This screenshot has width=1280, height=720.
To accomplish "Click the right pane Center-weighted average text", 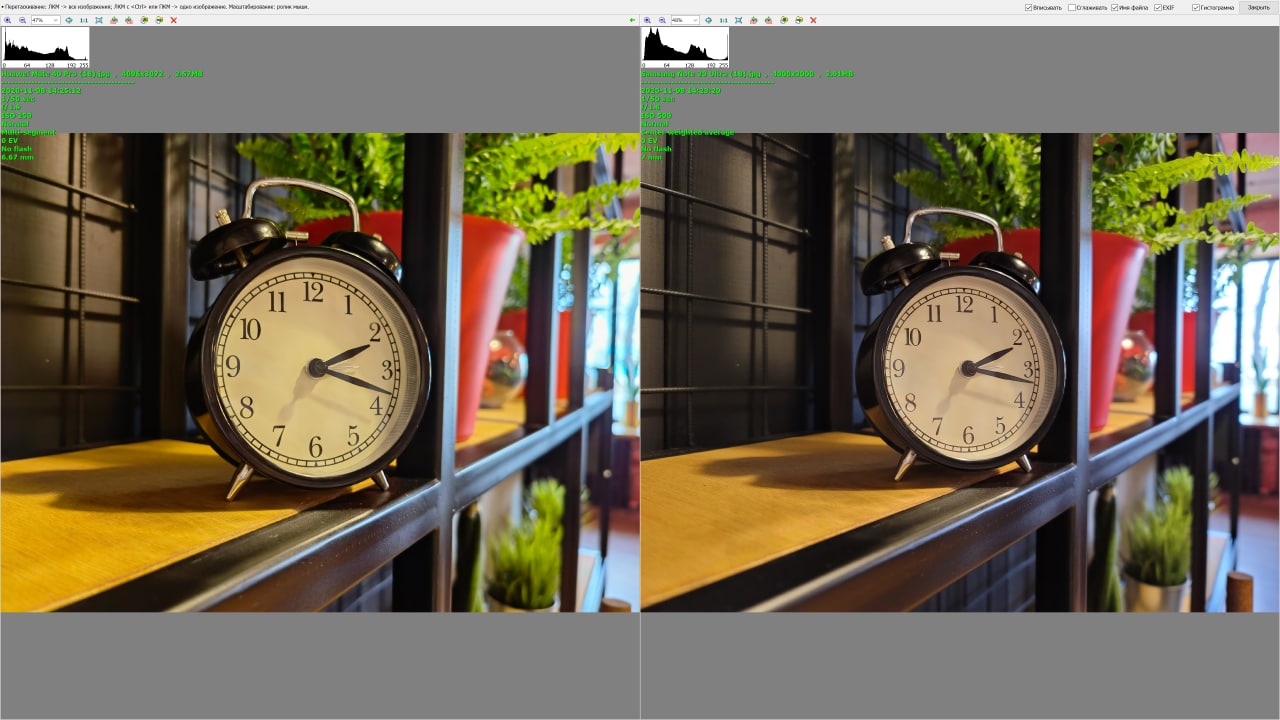I will pyautogui.click(x=687, y=132).
